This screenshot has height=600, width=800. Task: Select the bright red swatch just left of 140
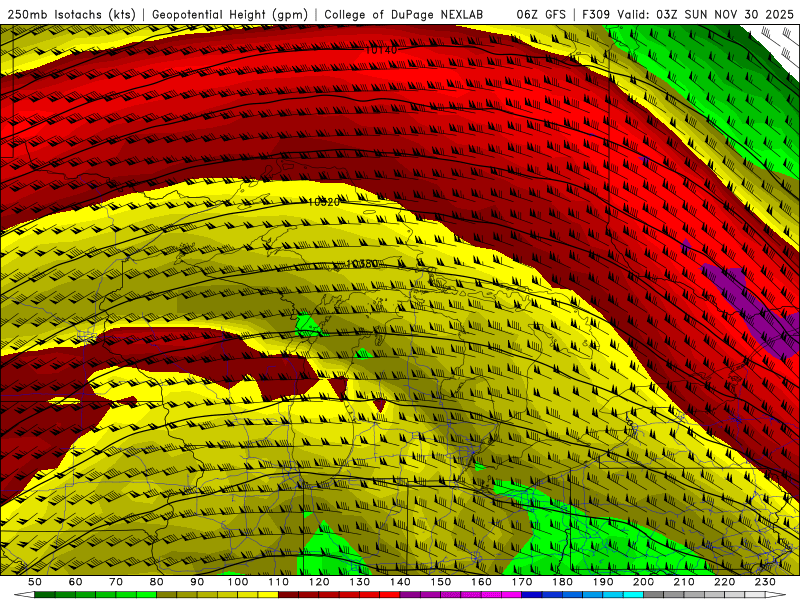tap(390, 595)
